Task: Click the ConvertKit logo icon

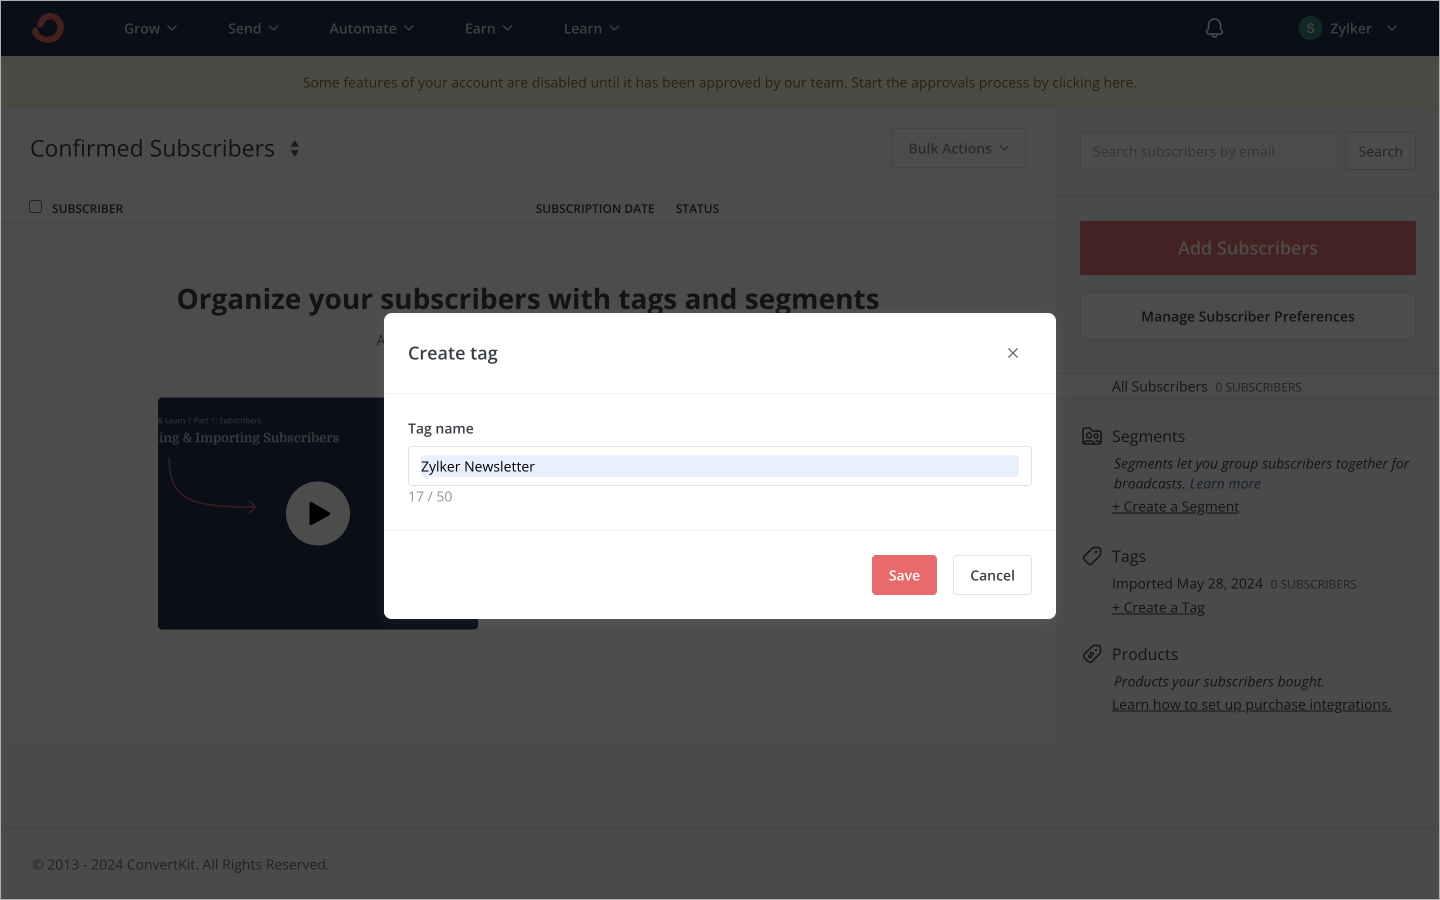Action: click(x=48, y=28)
